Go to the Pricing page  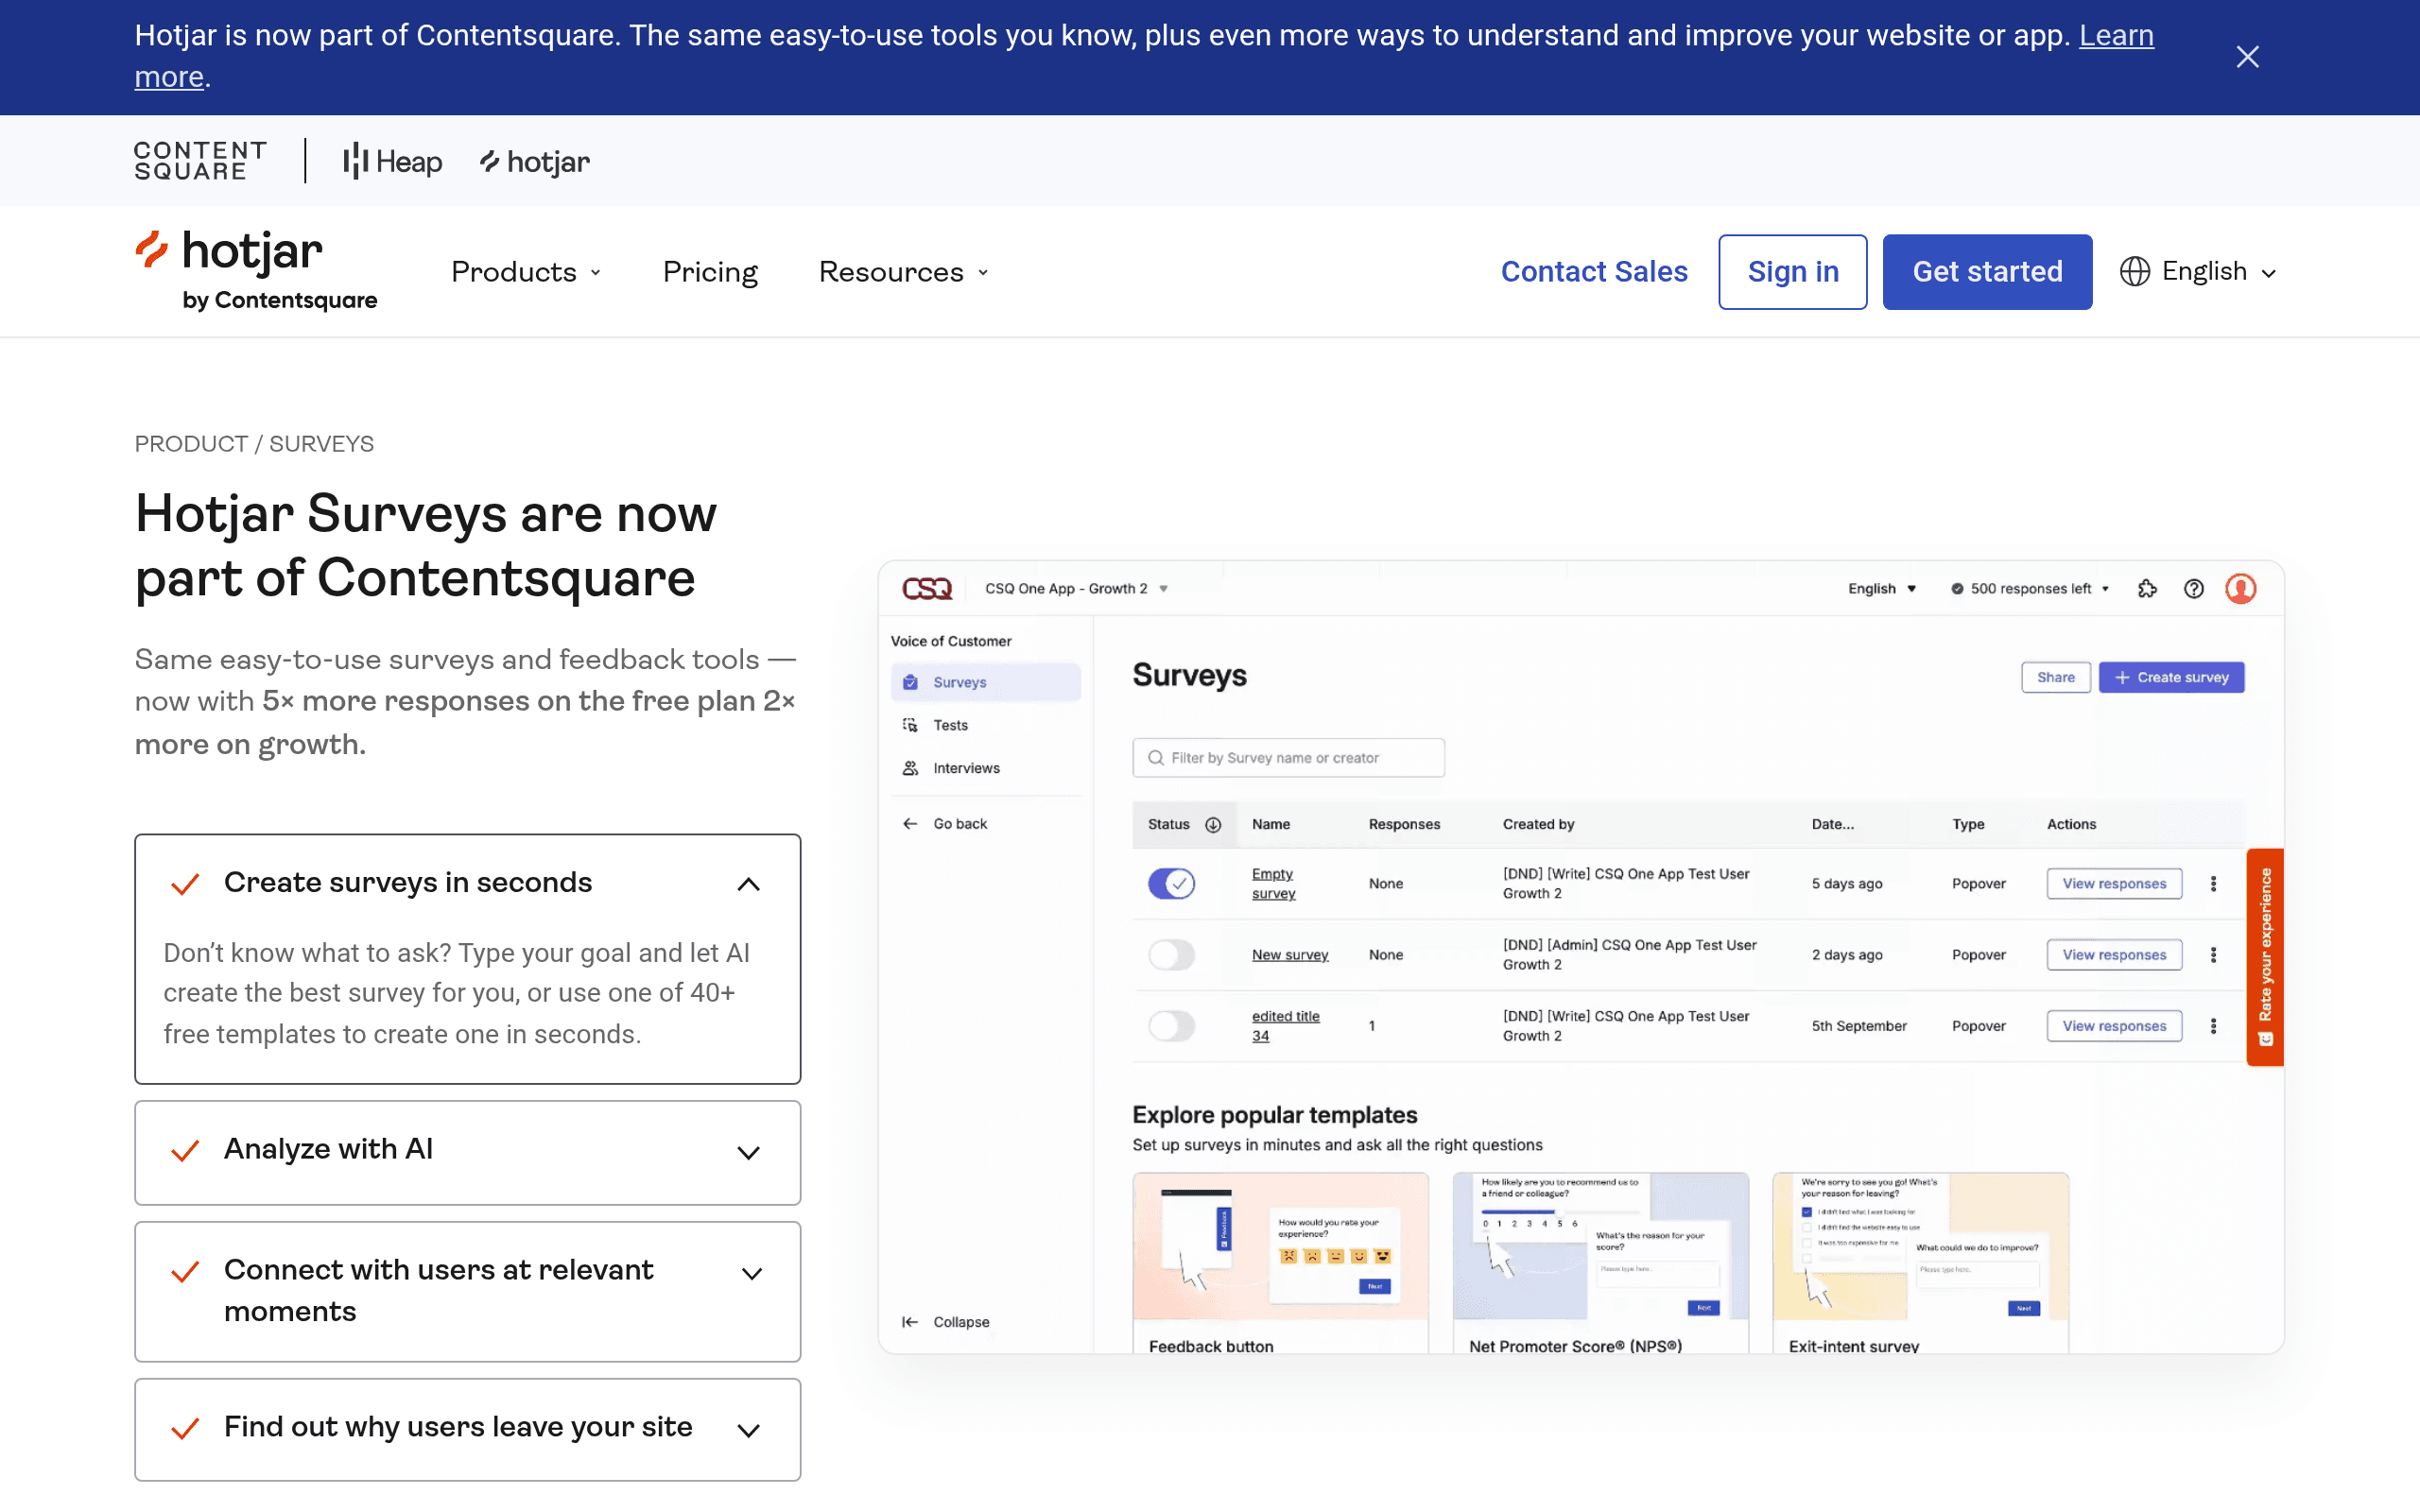[x=710, y=272]
